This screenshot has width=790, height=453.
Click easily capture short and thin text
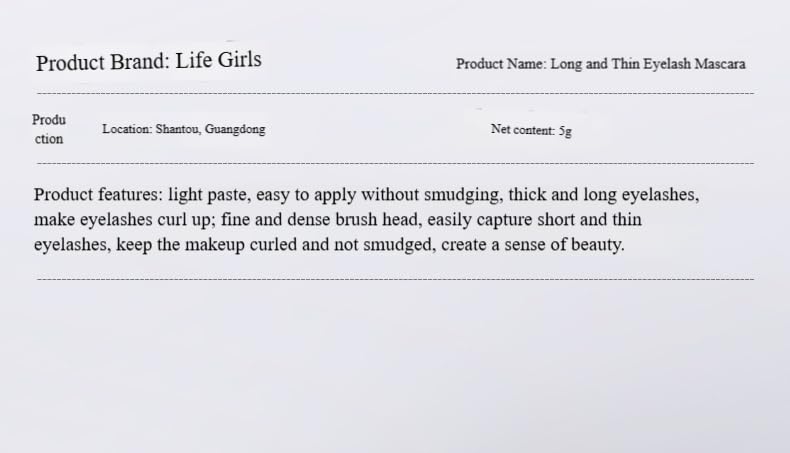535,220
